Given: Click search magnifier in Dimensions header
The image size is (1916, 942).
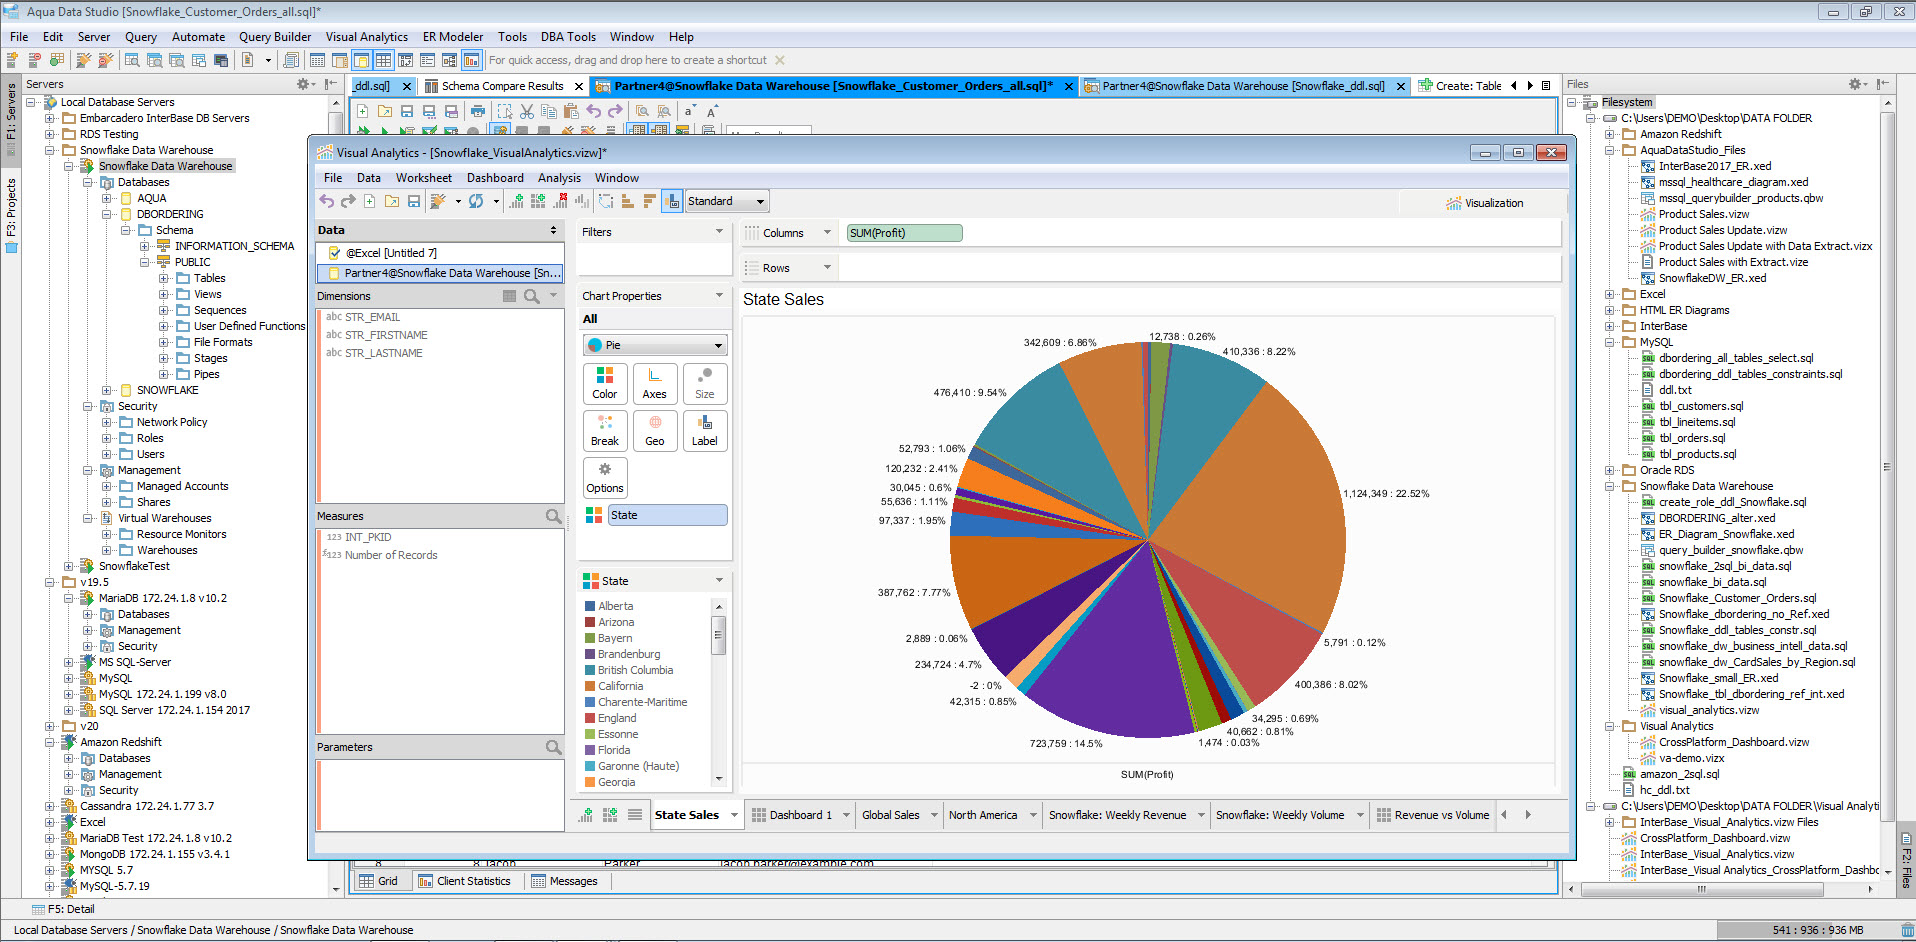Looking at the screenshot, I should click(532, 296).
